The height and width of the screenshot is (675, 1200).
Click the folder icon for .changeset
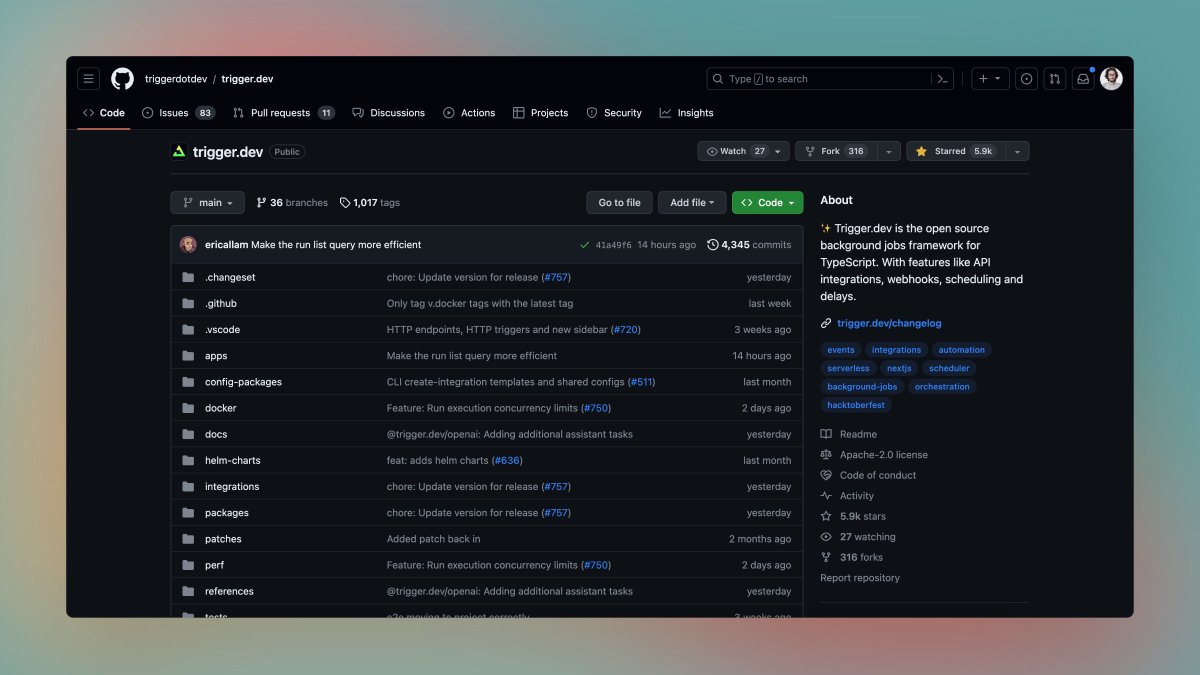tap(187, 277)
